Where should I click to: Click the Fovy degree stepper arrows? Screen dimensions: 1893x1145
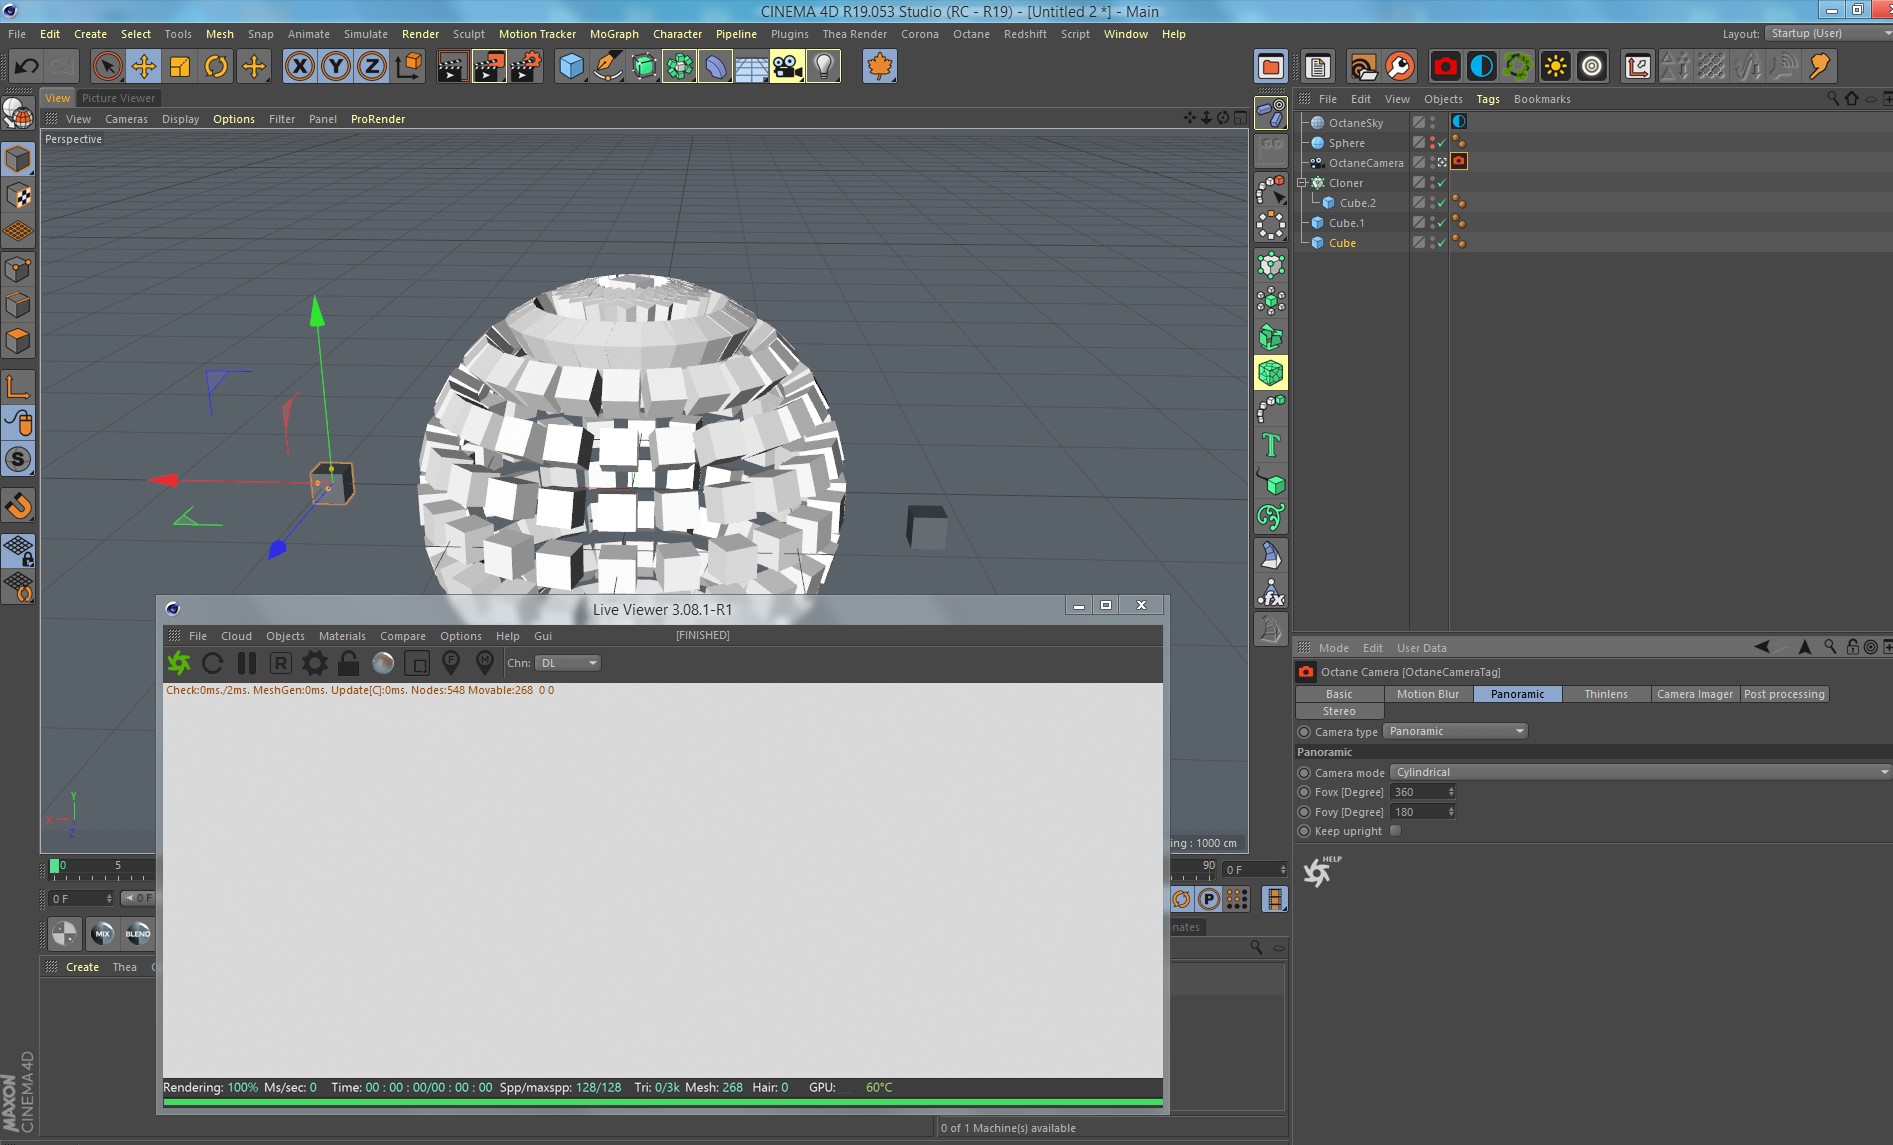pyautogui.click(x=1451, y=812)
